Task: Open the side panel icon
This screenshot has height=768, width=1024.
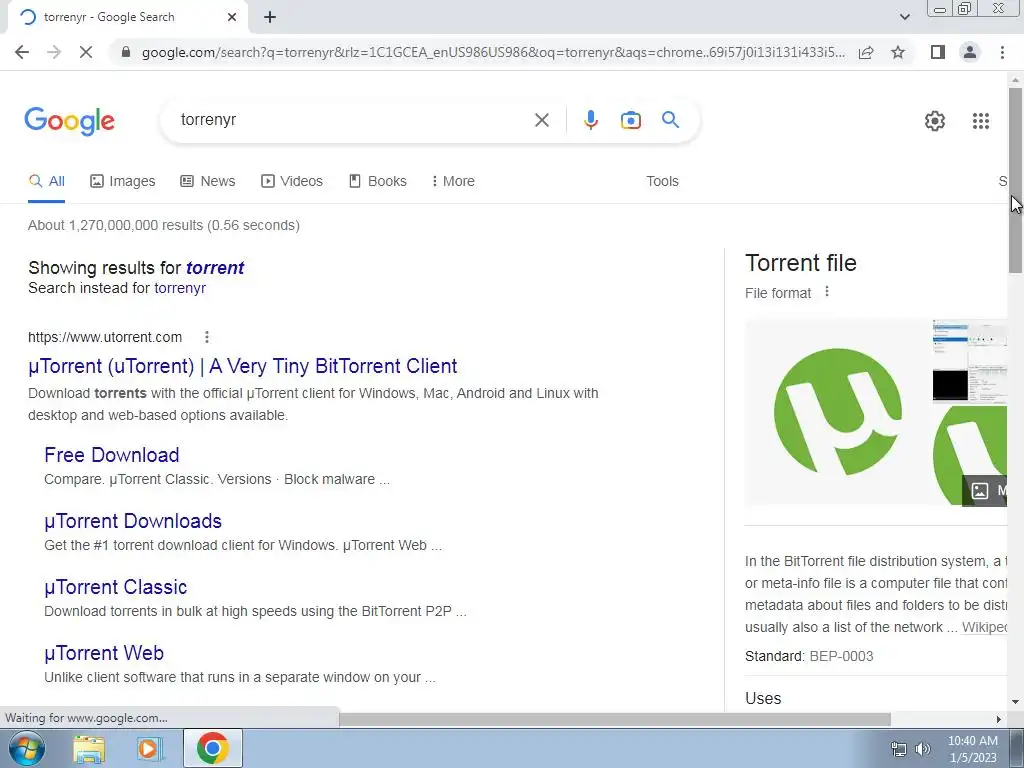Action: click(938, 52)
